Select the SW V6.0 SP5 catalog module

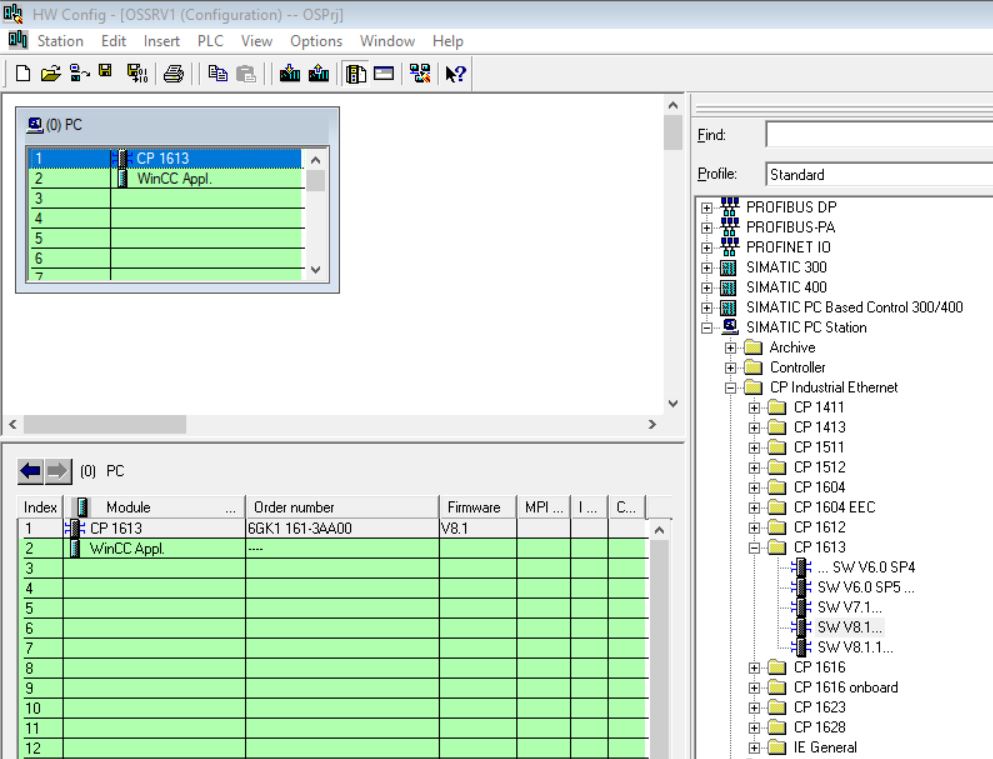pos(866,587)
